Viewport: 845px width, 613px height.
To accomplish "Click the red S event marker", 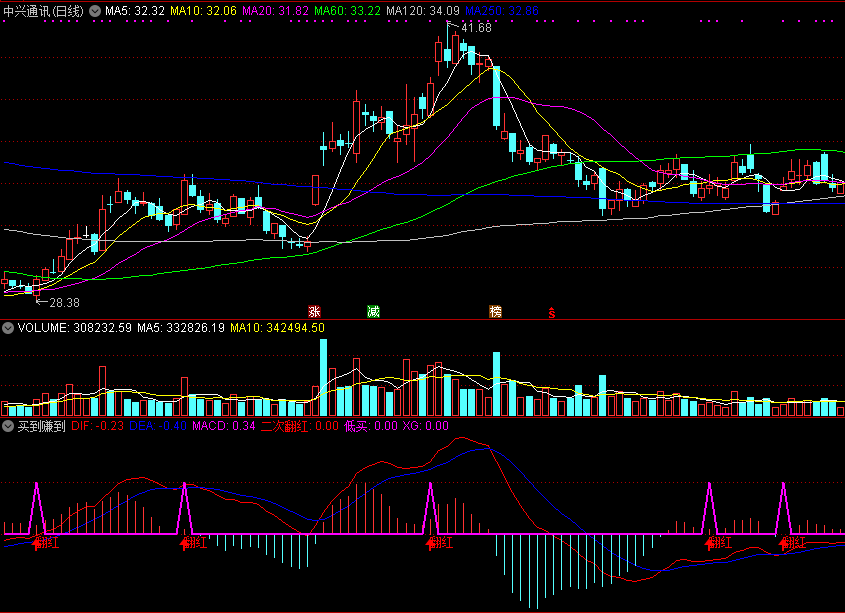I will click(x=551, y=312).
